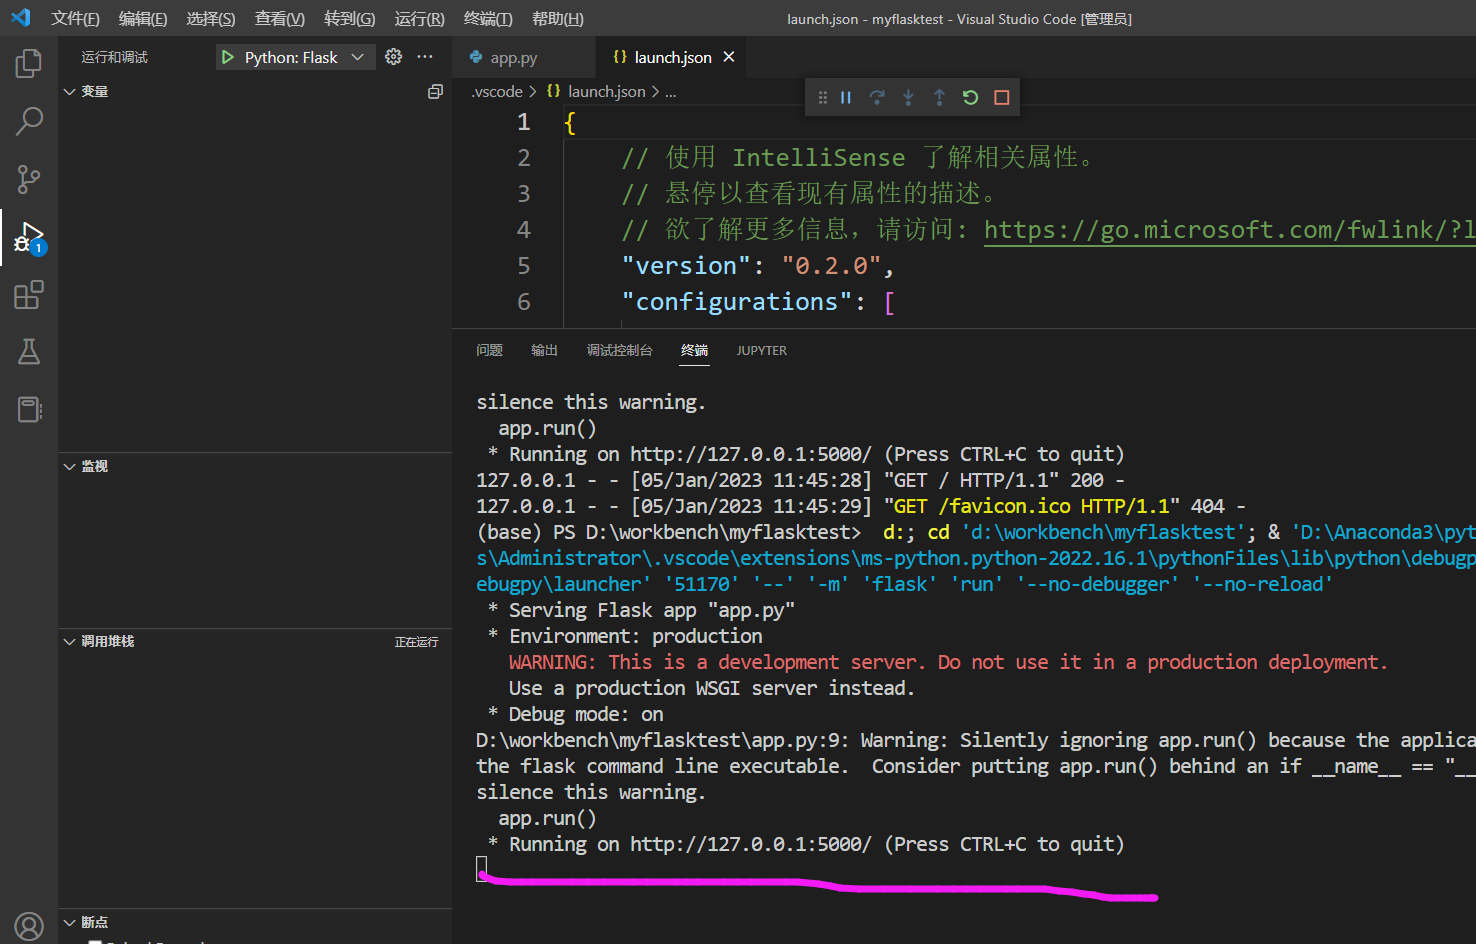
Task: Open the Jupyter notebook view icon
Action: click(29, 409)
